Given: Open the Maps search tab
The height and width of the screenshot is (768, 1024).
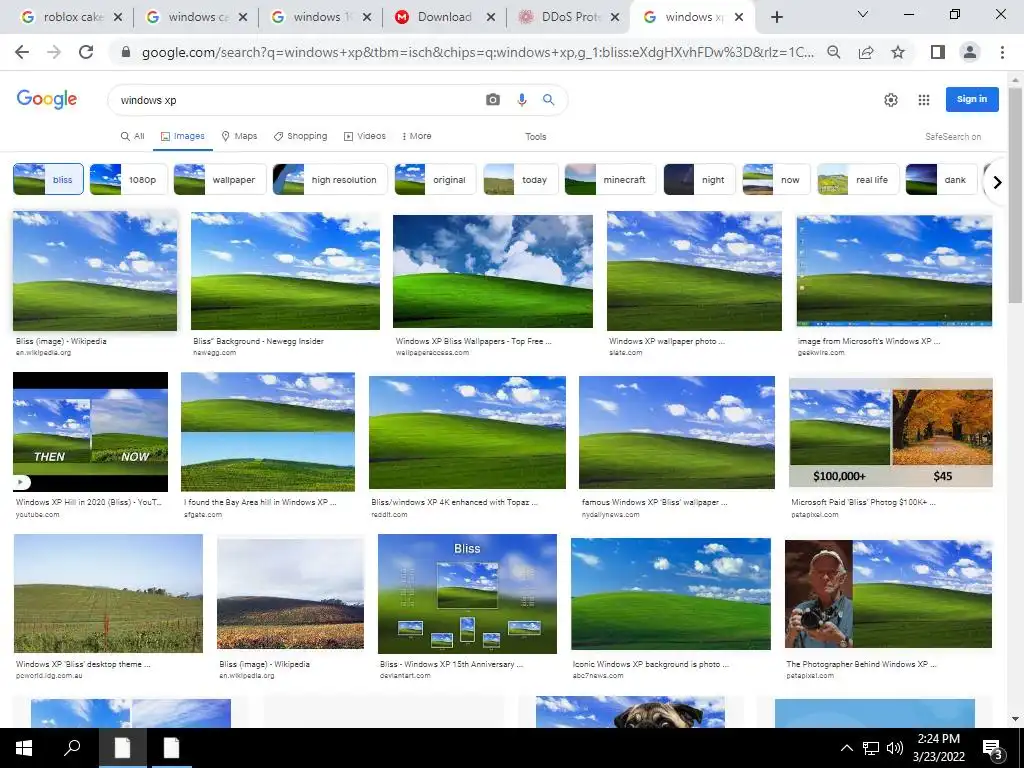Looking at the screenshot, I should [x=239, y=136].
